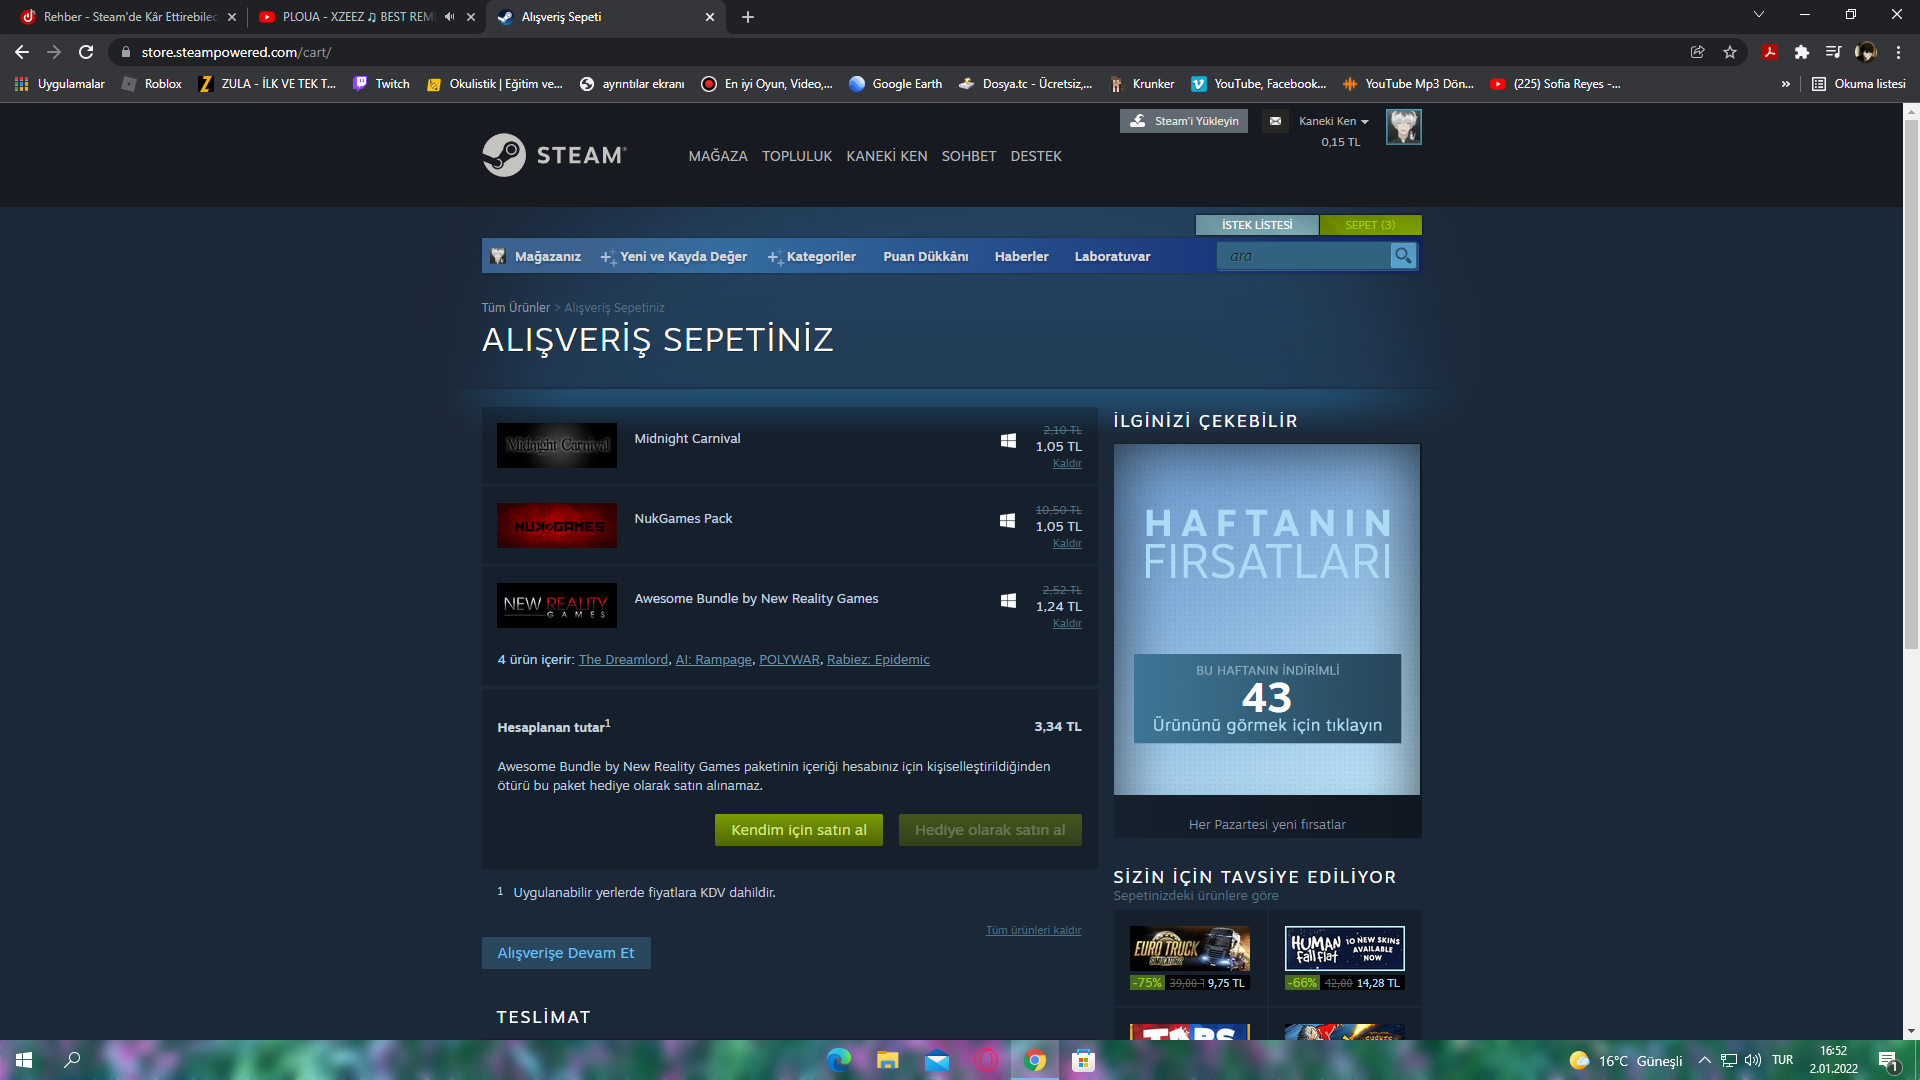
Task: Click the search magnifier icon
Action: point(1403,256)
